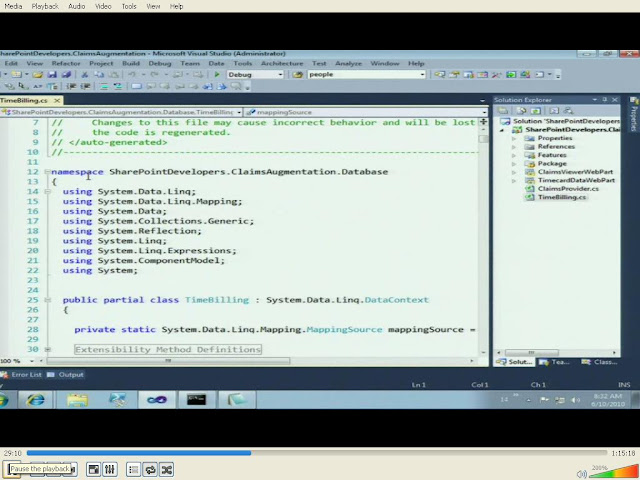Click Visual Studio Architecture menu
The width and height of the screenshot is (640, 480).
282,63
